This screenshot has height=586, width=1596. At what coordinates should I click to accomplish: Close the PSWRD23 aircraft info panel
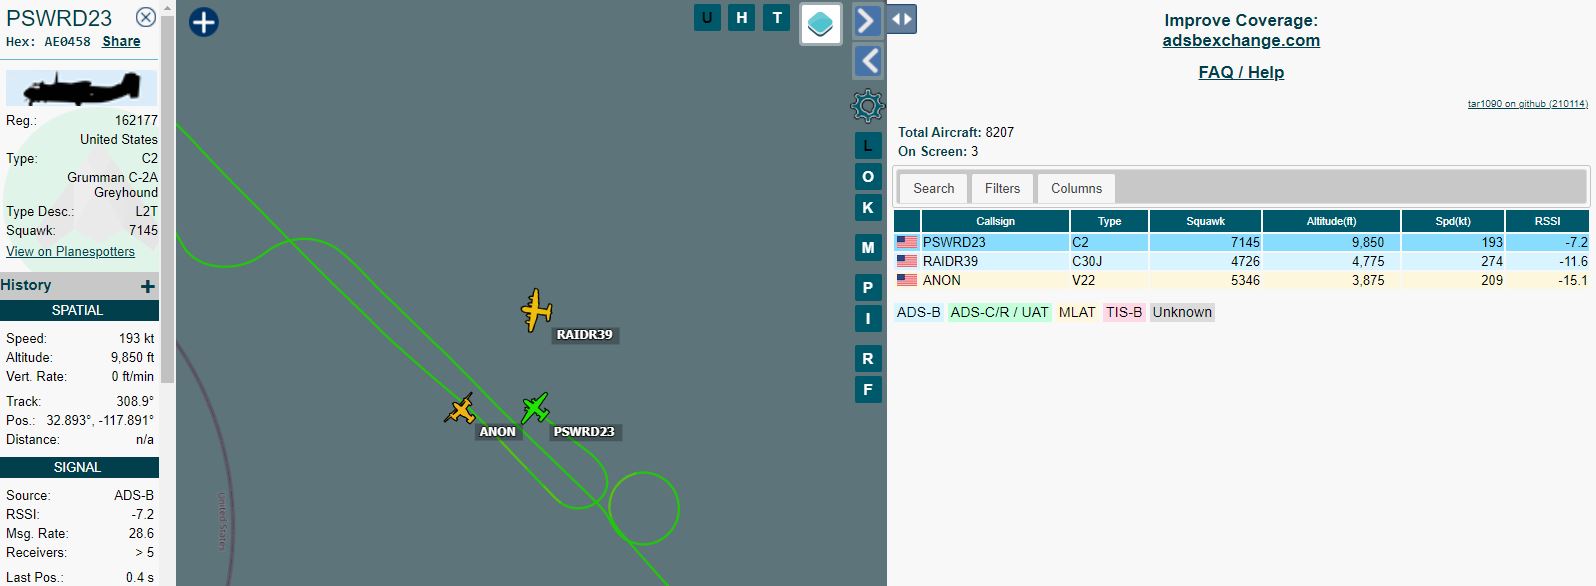click(146, 17)
